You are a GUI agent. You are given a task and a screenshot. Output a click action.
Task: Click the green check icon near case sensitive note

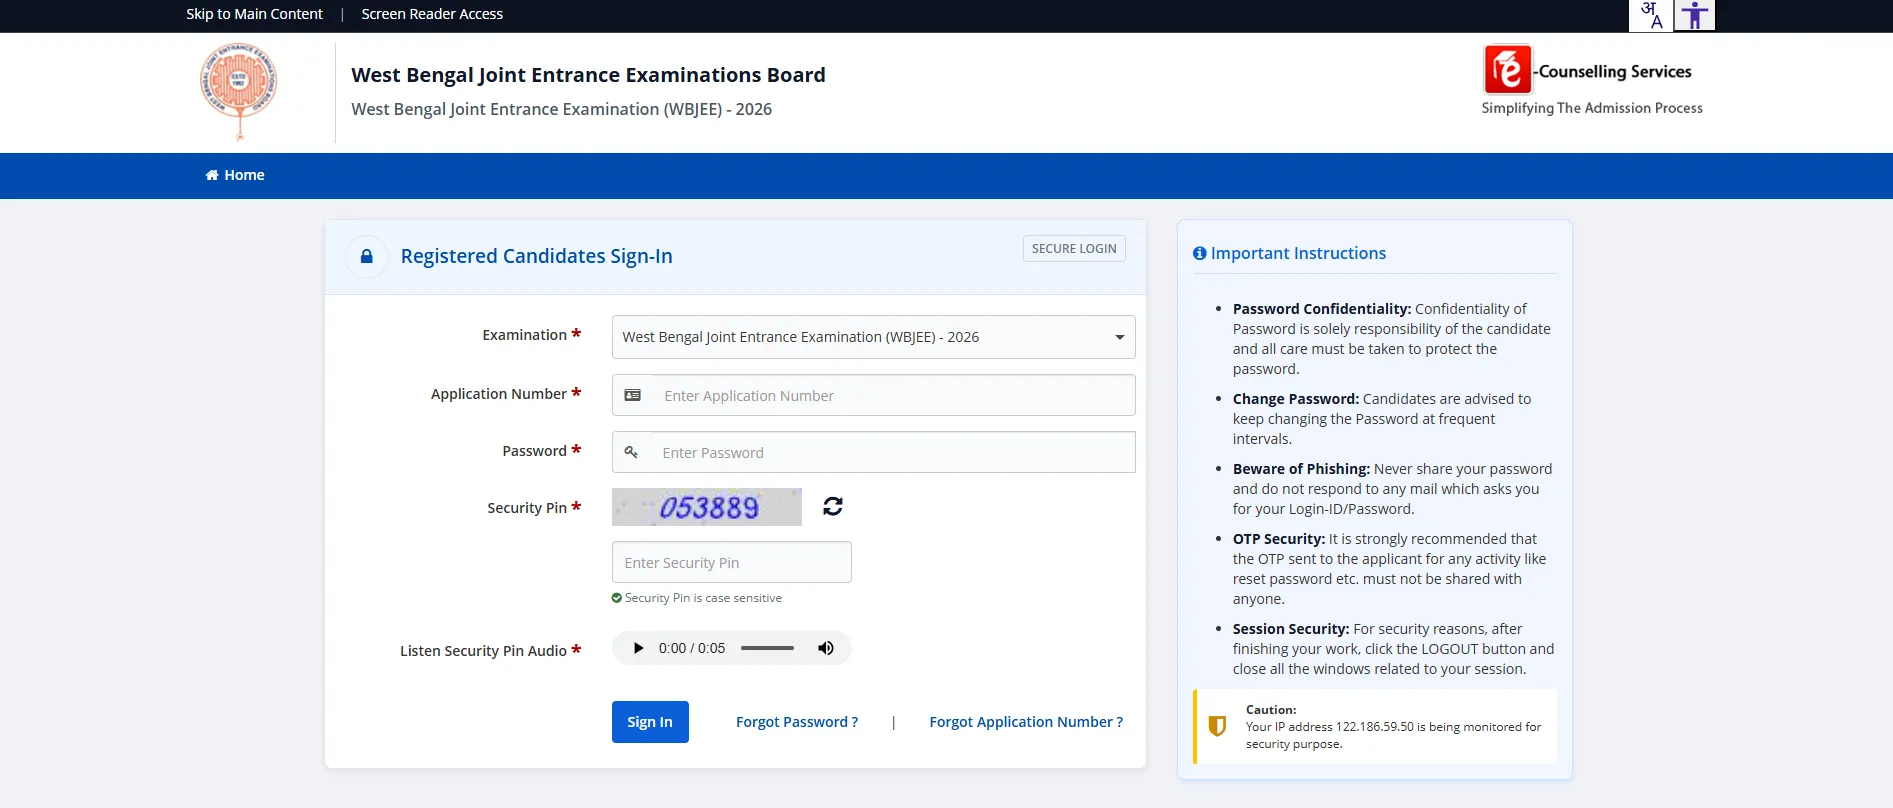[x=617, y=598]
